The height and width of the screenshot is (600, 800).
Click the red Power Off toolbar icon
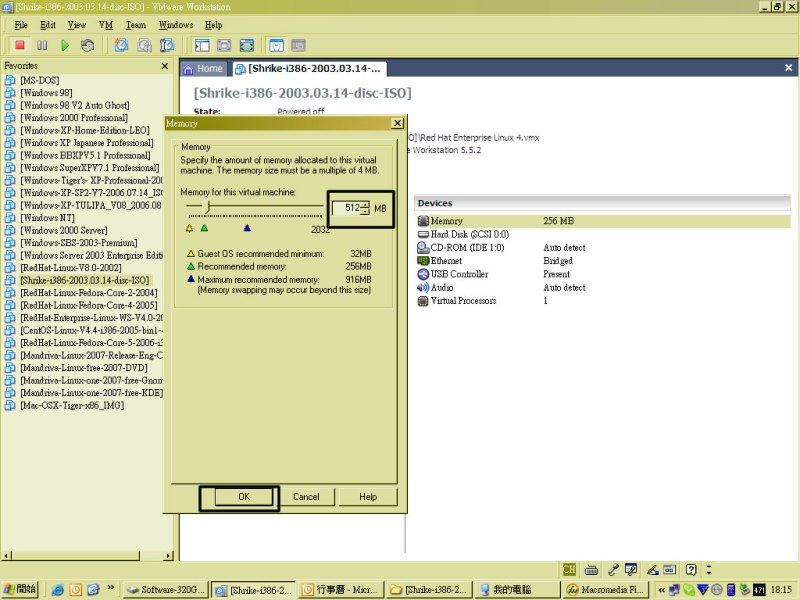20,45
